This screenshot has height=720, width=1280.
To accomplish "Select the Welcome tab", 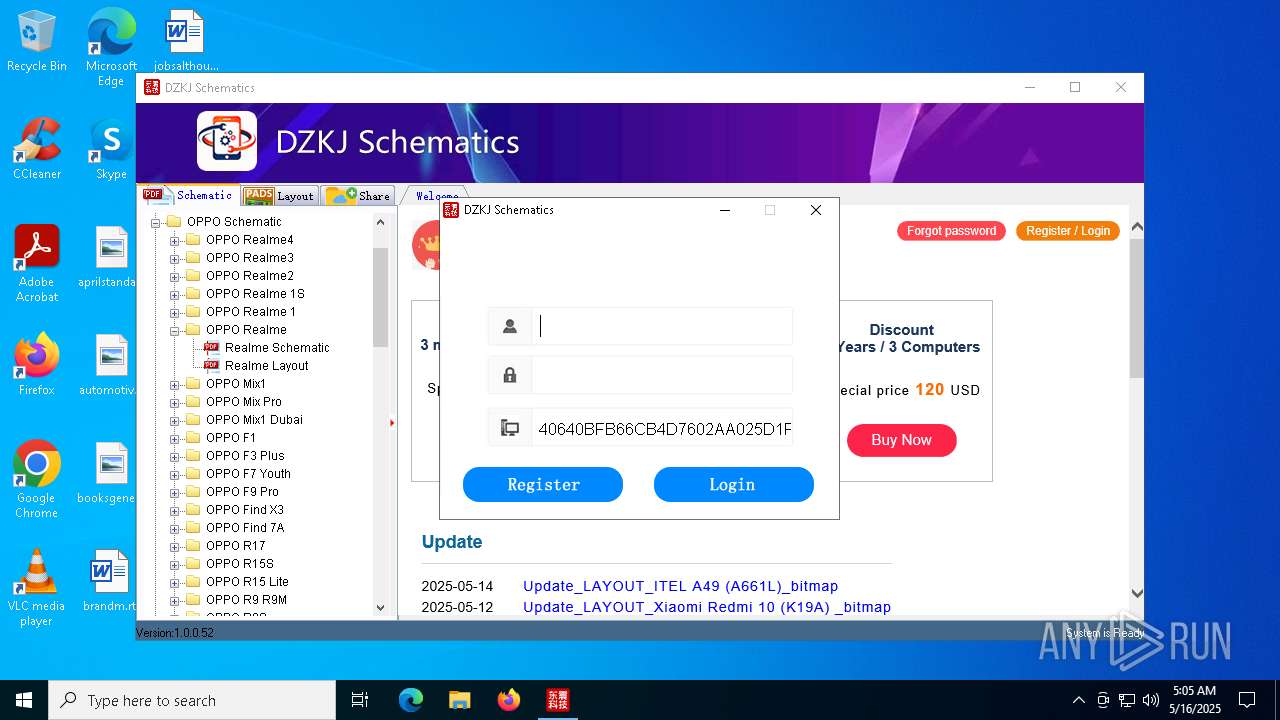I will tap(437, 196).
